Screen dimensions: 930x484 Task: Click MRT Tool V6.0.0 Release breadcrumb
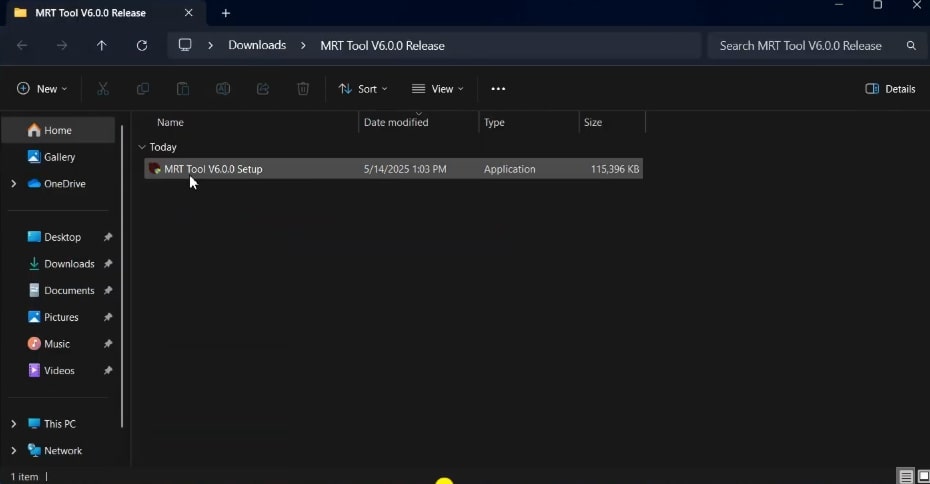click(382, 46)
